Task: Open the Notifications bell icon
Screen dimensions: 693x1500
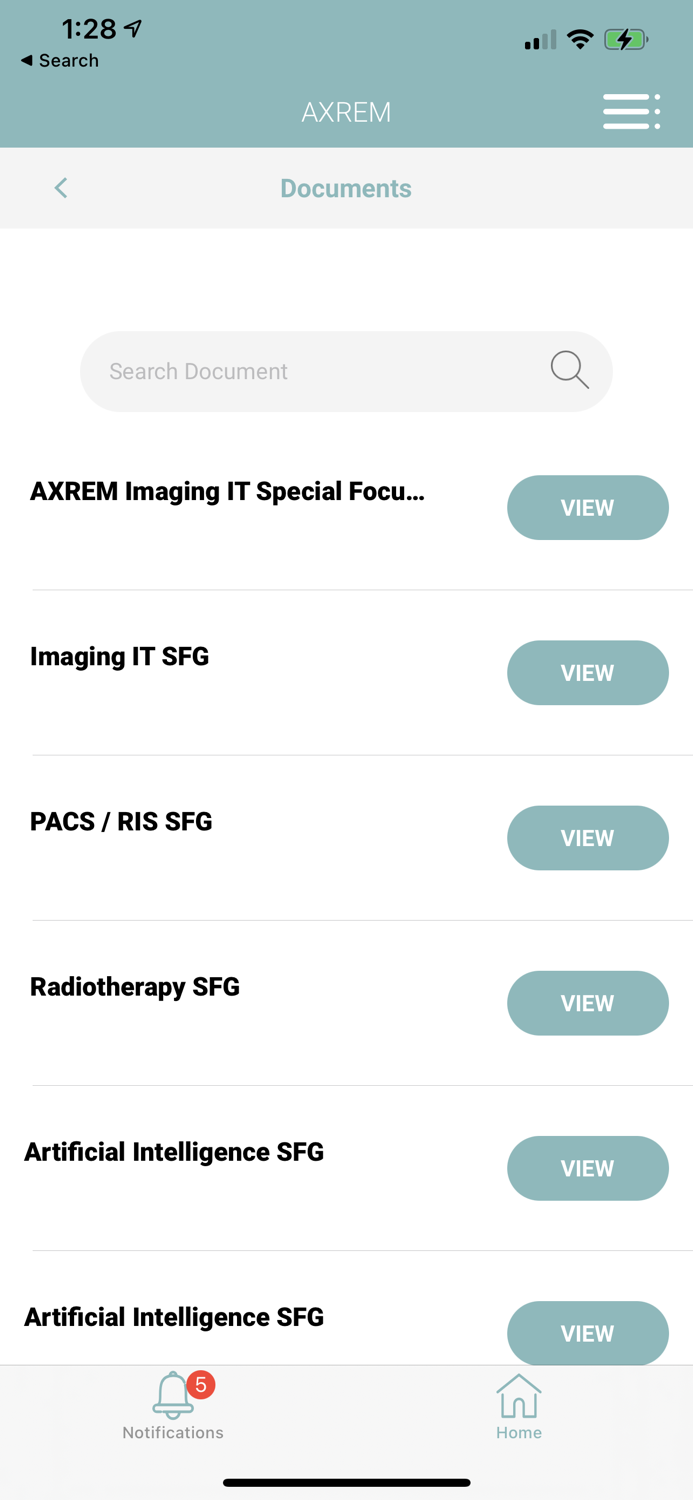Action: point(172,1395)
